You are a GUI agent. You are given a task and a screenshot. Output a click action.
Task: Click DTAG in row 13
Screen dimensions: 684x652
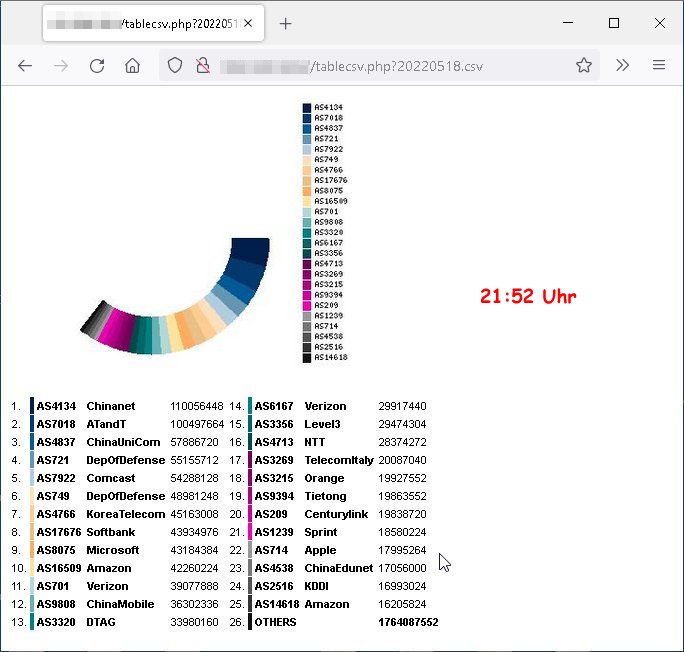pyautogui.click(x=101, y=622)
